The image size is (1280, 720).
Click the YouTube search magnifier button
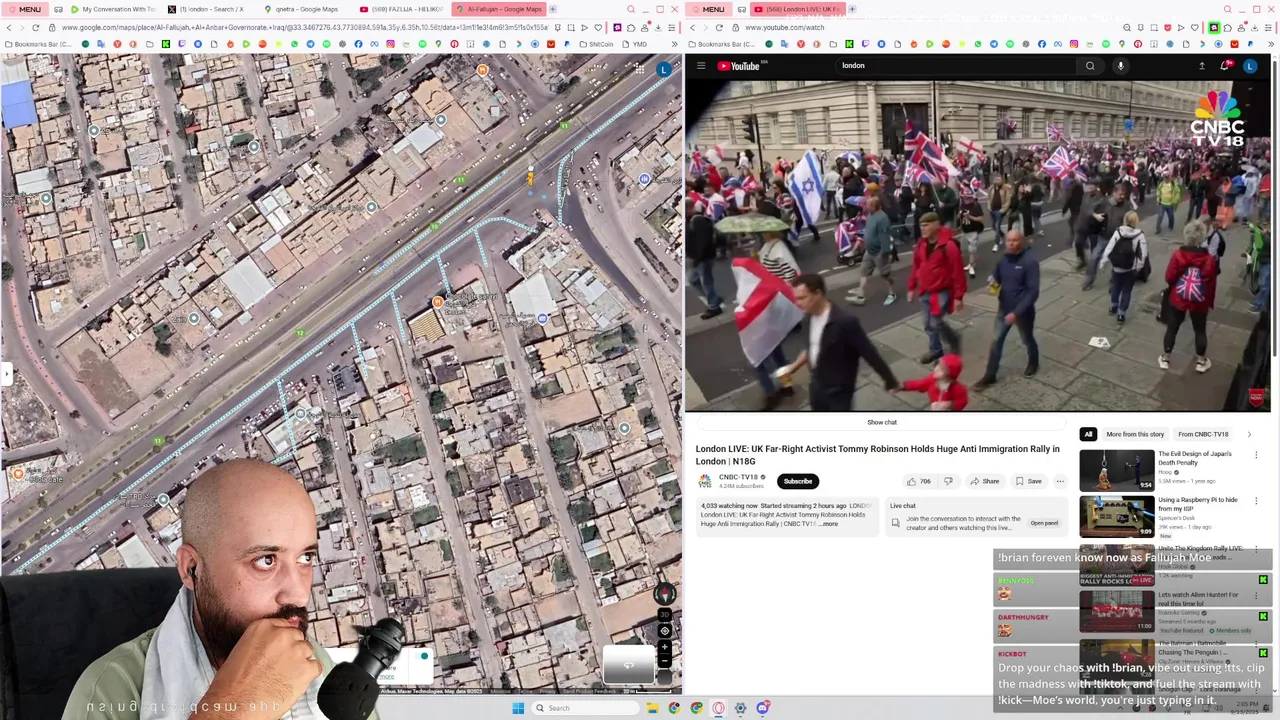coord(1090,66)
